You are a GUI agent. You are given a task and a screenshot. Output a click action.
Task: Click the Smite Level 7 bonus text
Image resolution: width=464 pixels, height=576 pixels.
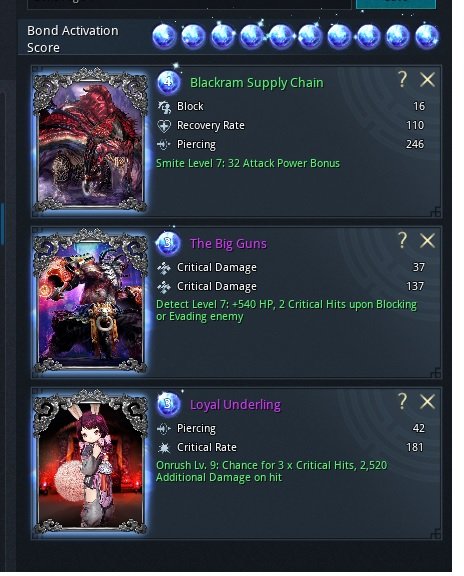(x=248, y=163)
